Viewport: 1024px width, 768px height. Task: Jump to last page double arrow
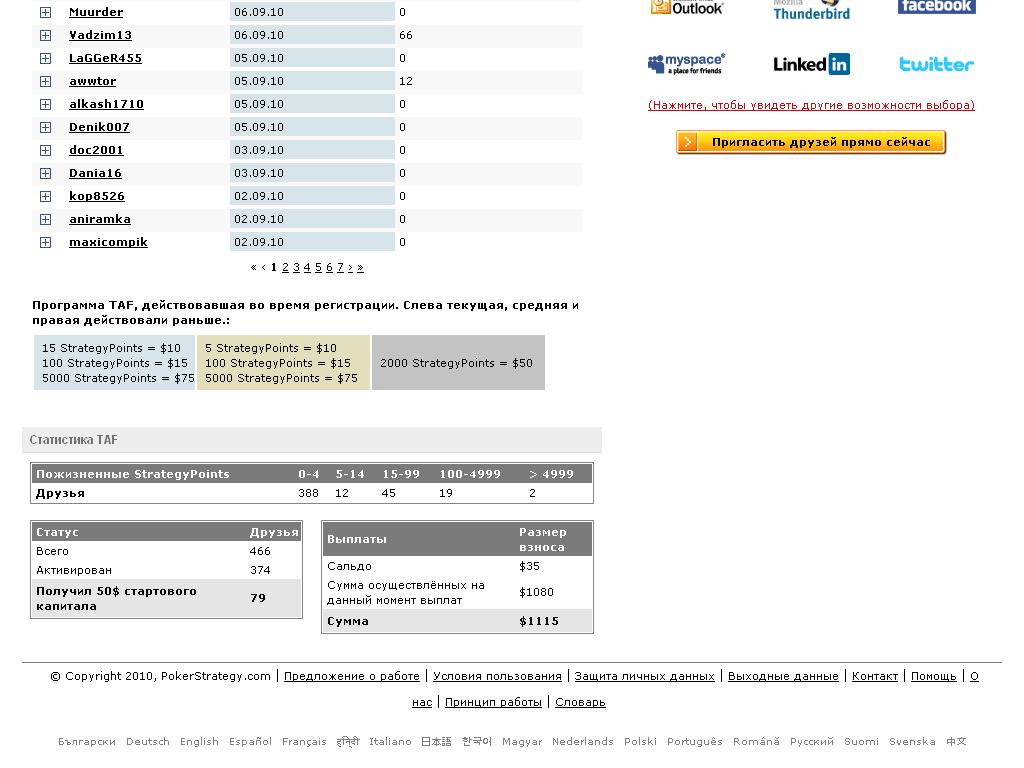[360, 268]
